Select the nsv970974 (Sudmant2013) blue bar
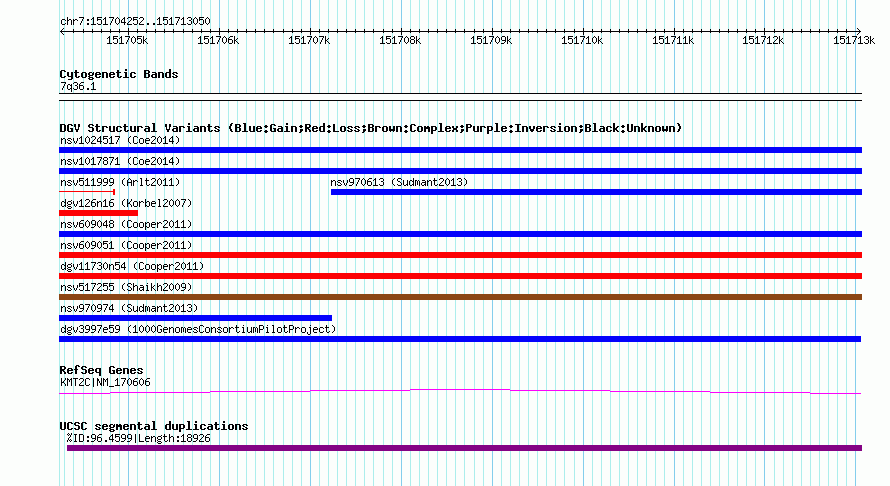This screenshot has height=486, width=890. pyautogui.click(x=195, y=318)
